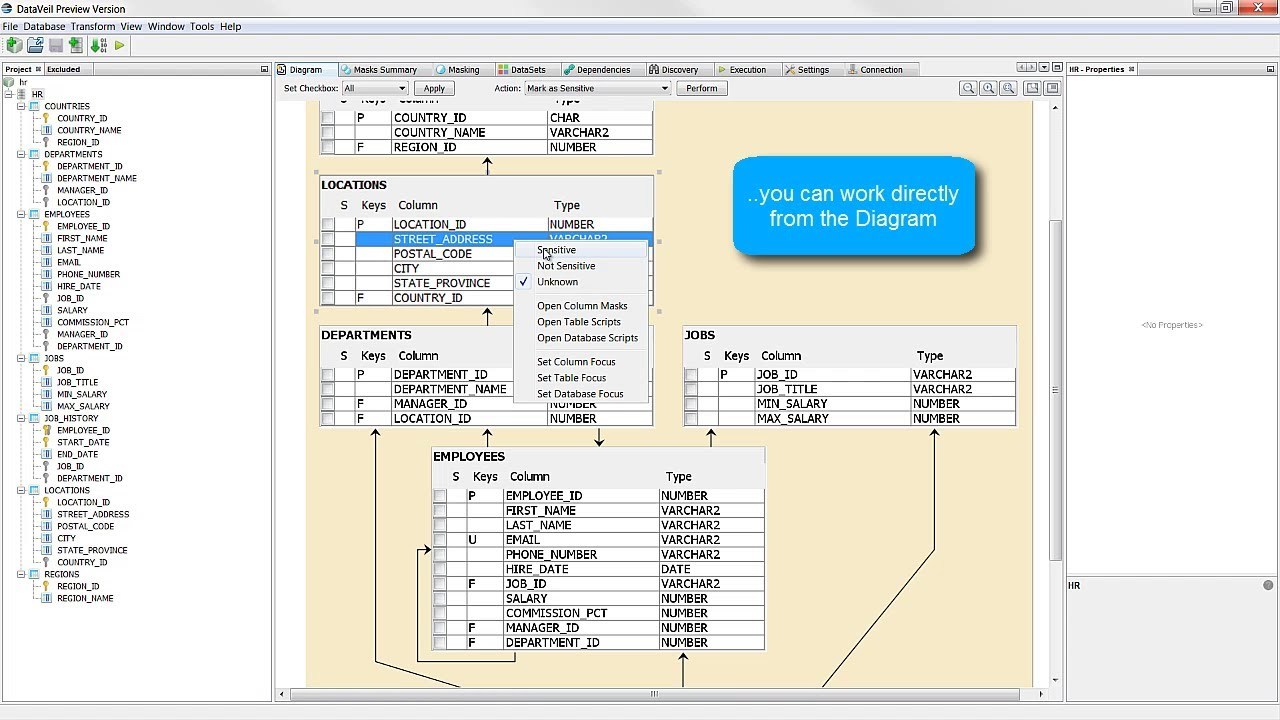
Task: Switch to the Masks Summary tab
Action: pyautogui.click(x=384, y=70)
